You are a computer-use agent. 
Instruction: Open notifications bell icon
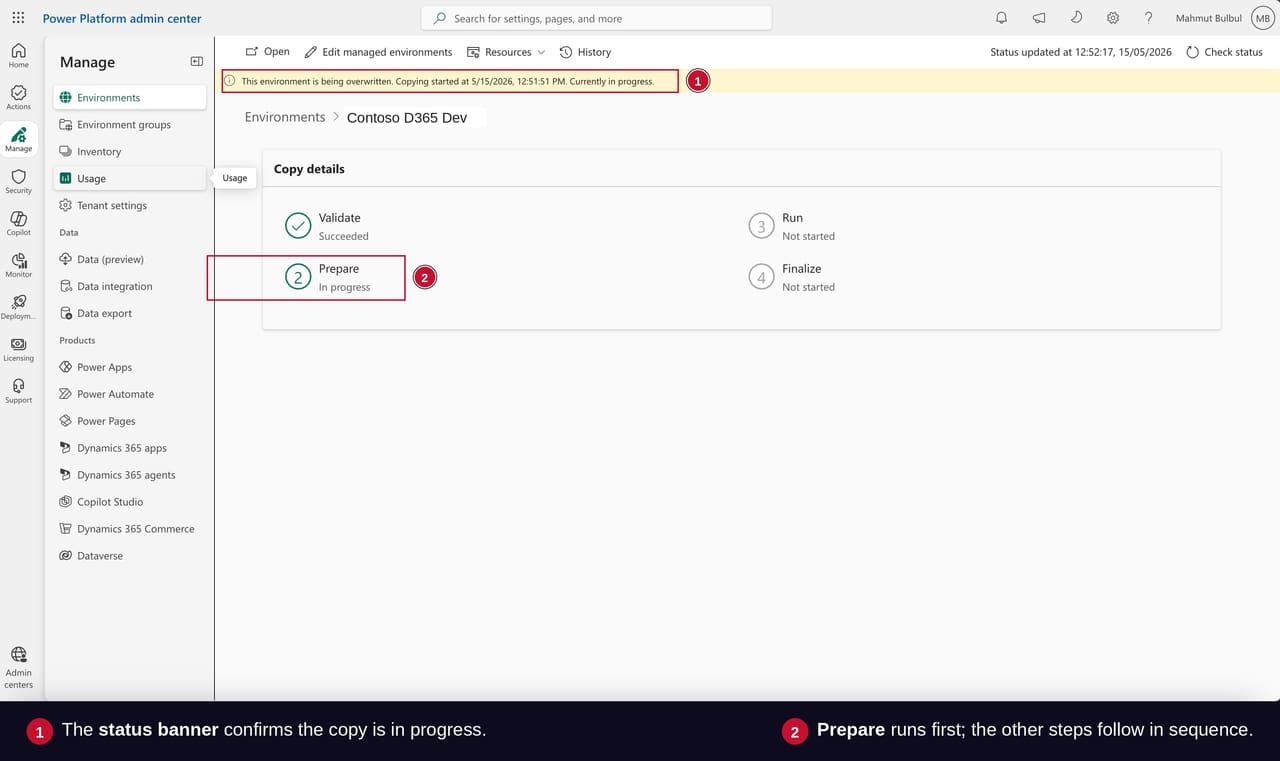(1001, 18)
